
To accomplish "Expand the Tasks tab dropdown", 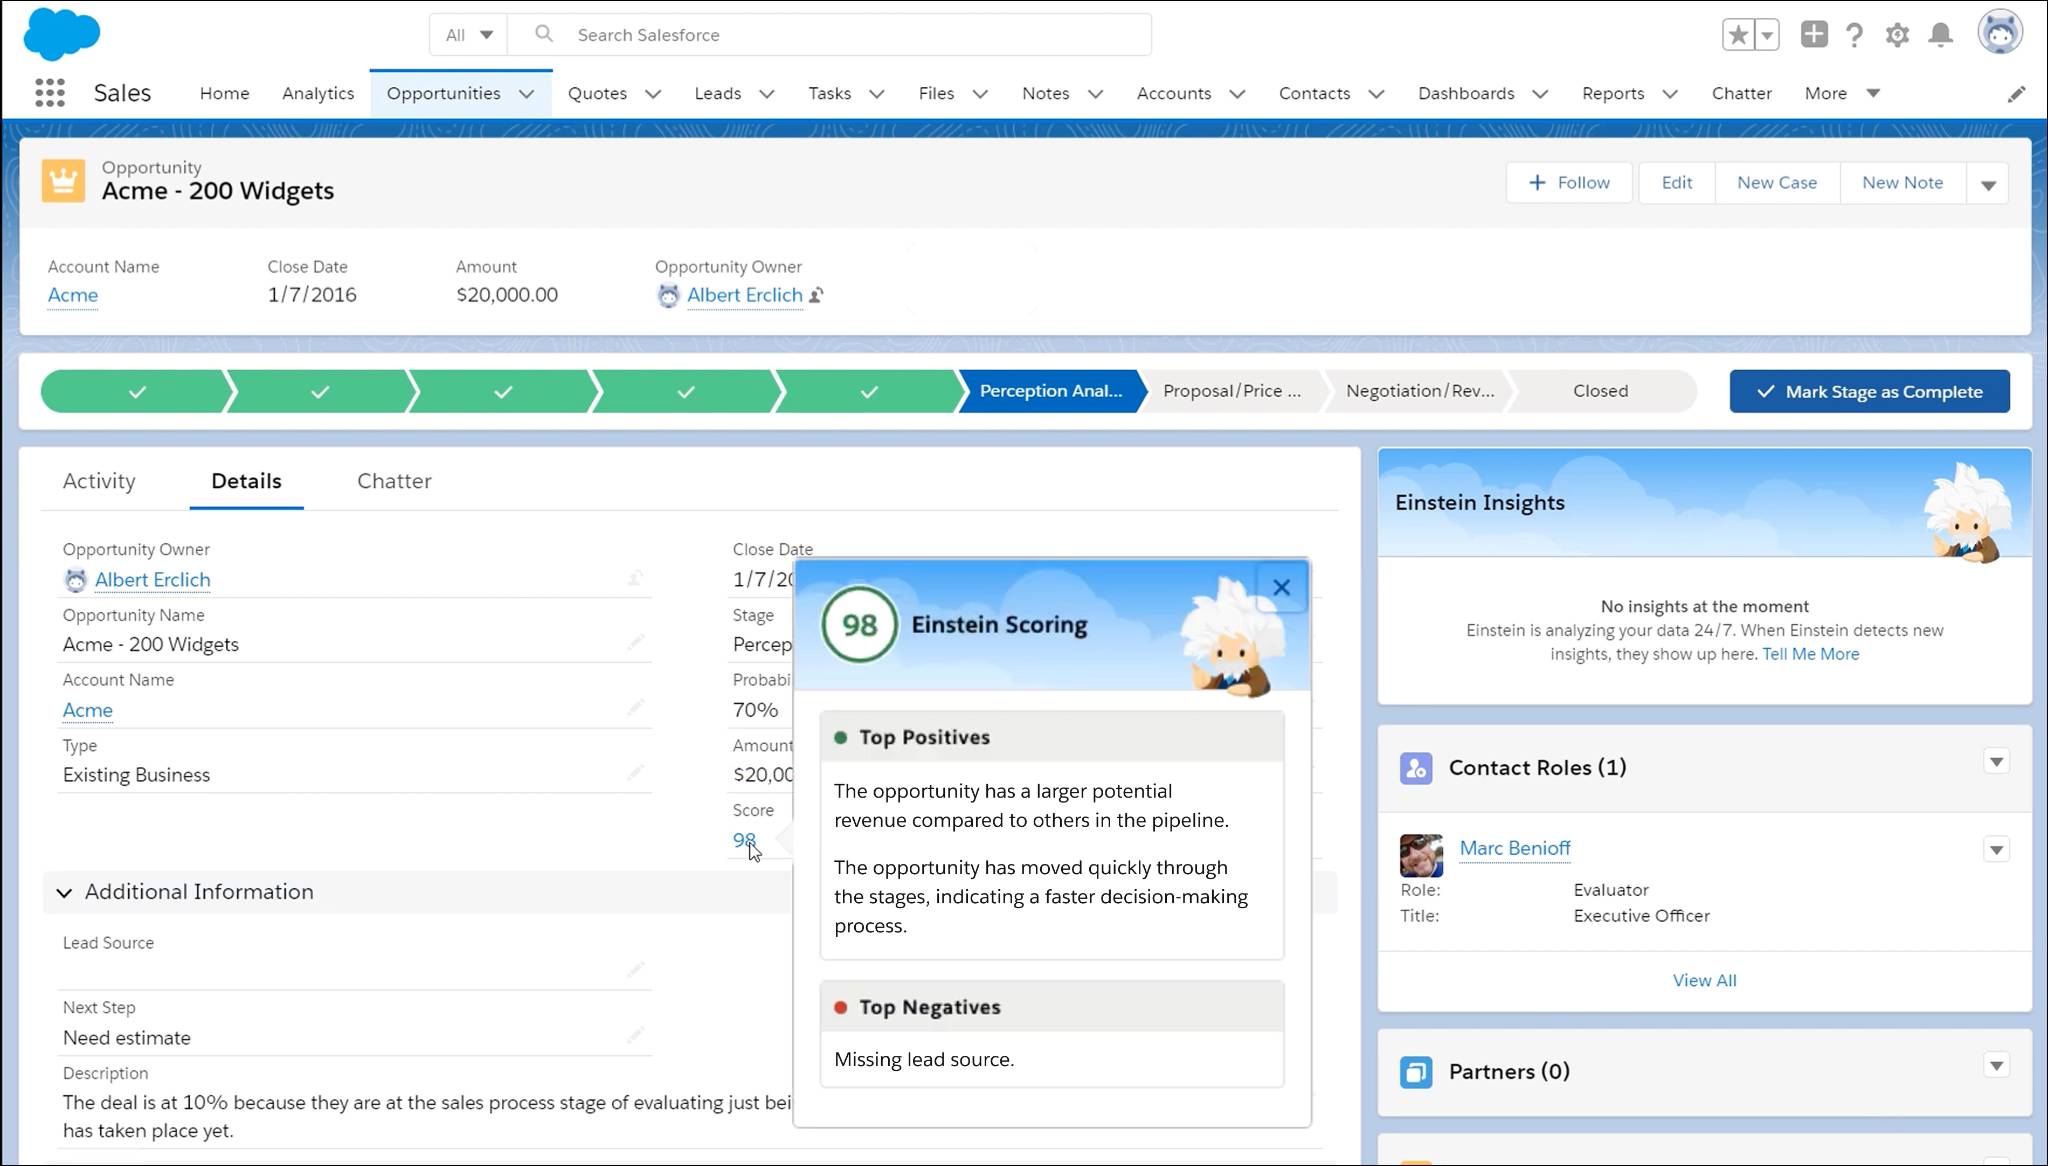I will [x=877, y=94].
